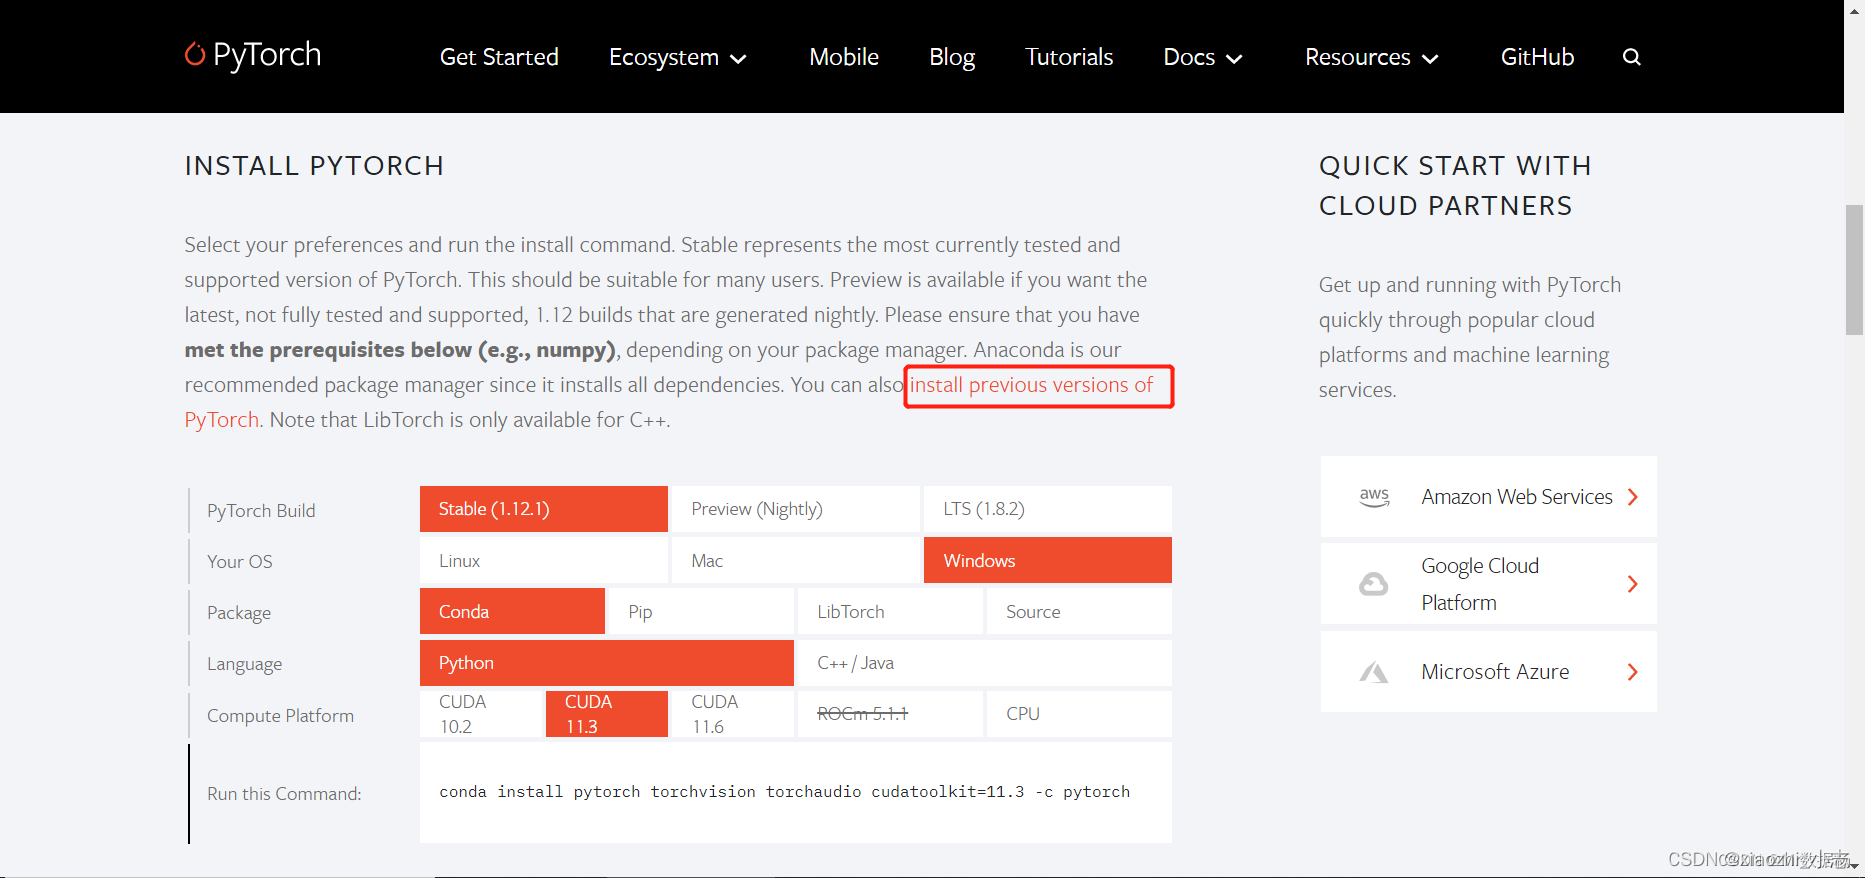Image resolution: width=1865 pixels, height=878 pixels.
Task: Open the search magnifier icon
Action: tap(1631, 57)
